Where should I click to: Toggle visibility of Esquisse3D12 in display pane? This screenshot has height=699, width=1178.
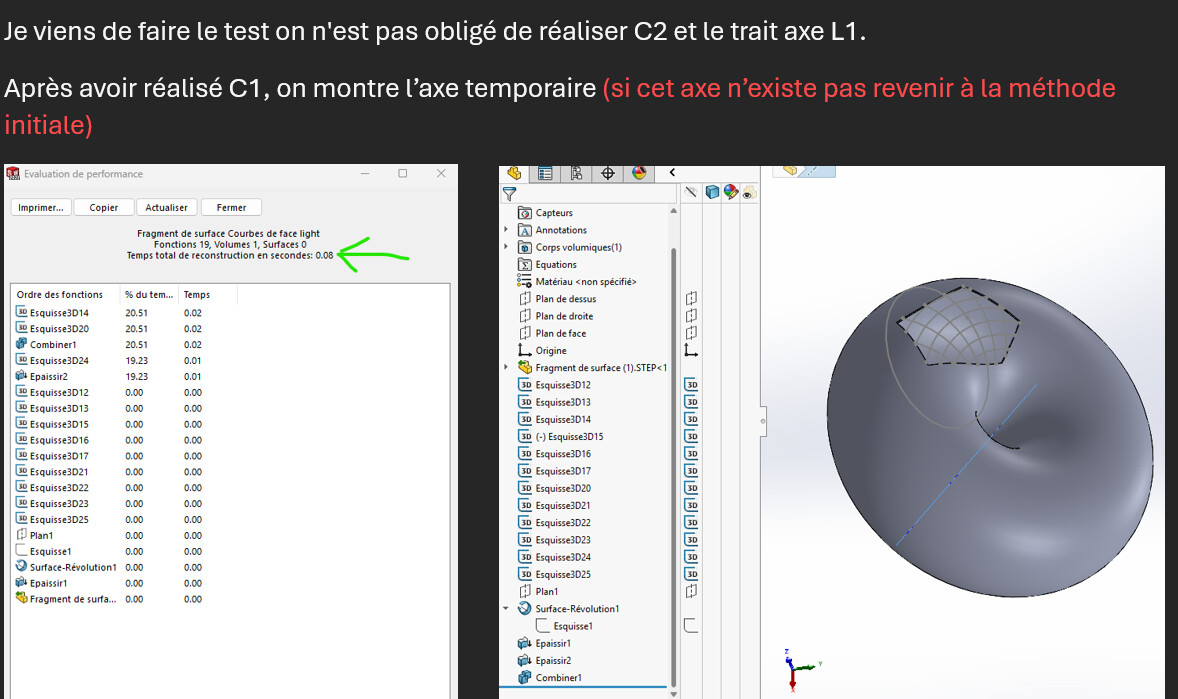point(691,385)
